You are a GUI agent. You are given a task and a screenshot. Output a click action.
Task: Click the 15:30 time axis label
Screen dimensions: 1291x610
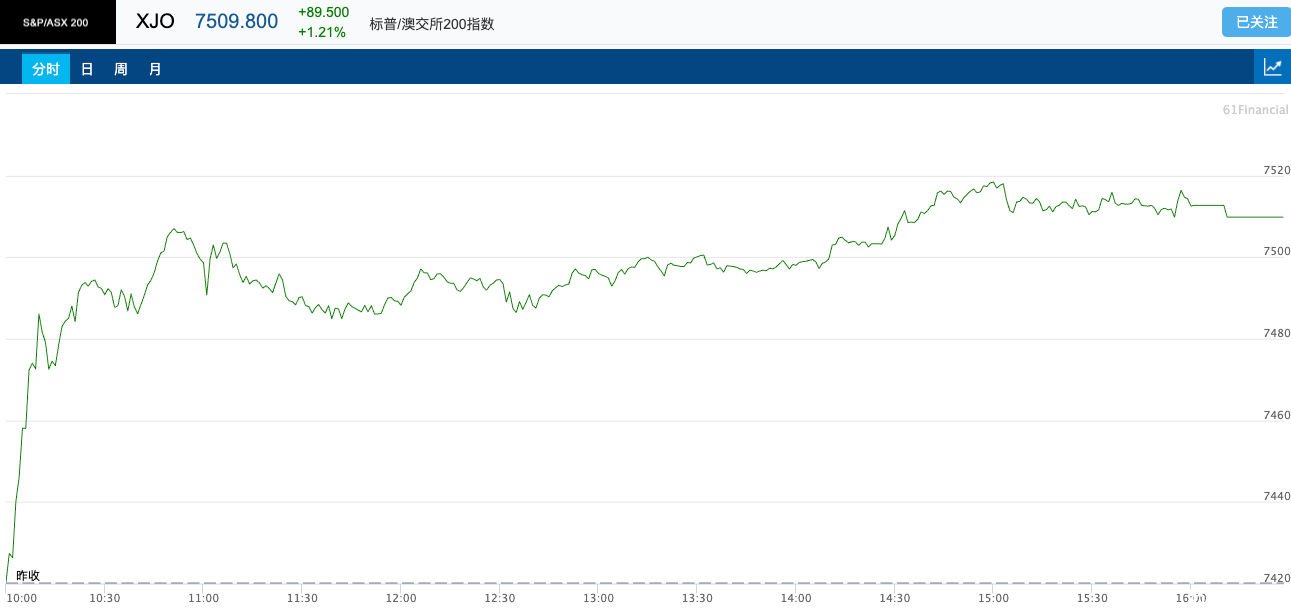[x=1092, y=598]
